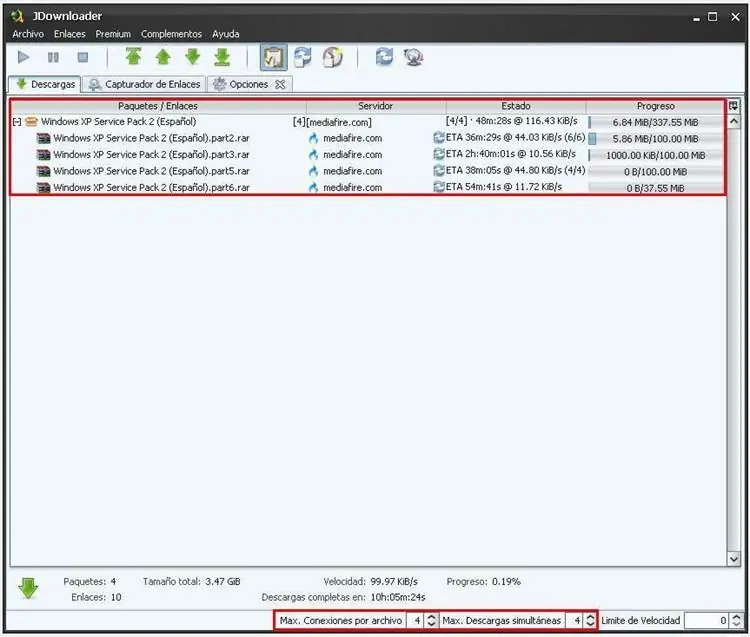The width and height of the screenshot is (750, 637).
Task: Switch to Capturador de Enlaces tab
Action: [x=144, y=84]
